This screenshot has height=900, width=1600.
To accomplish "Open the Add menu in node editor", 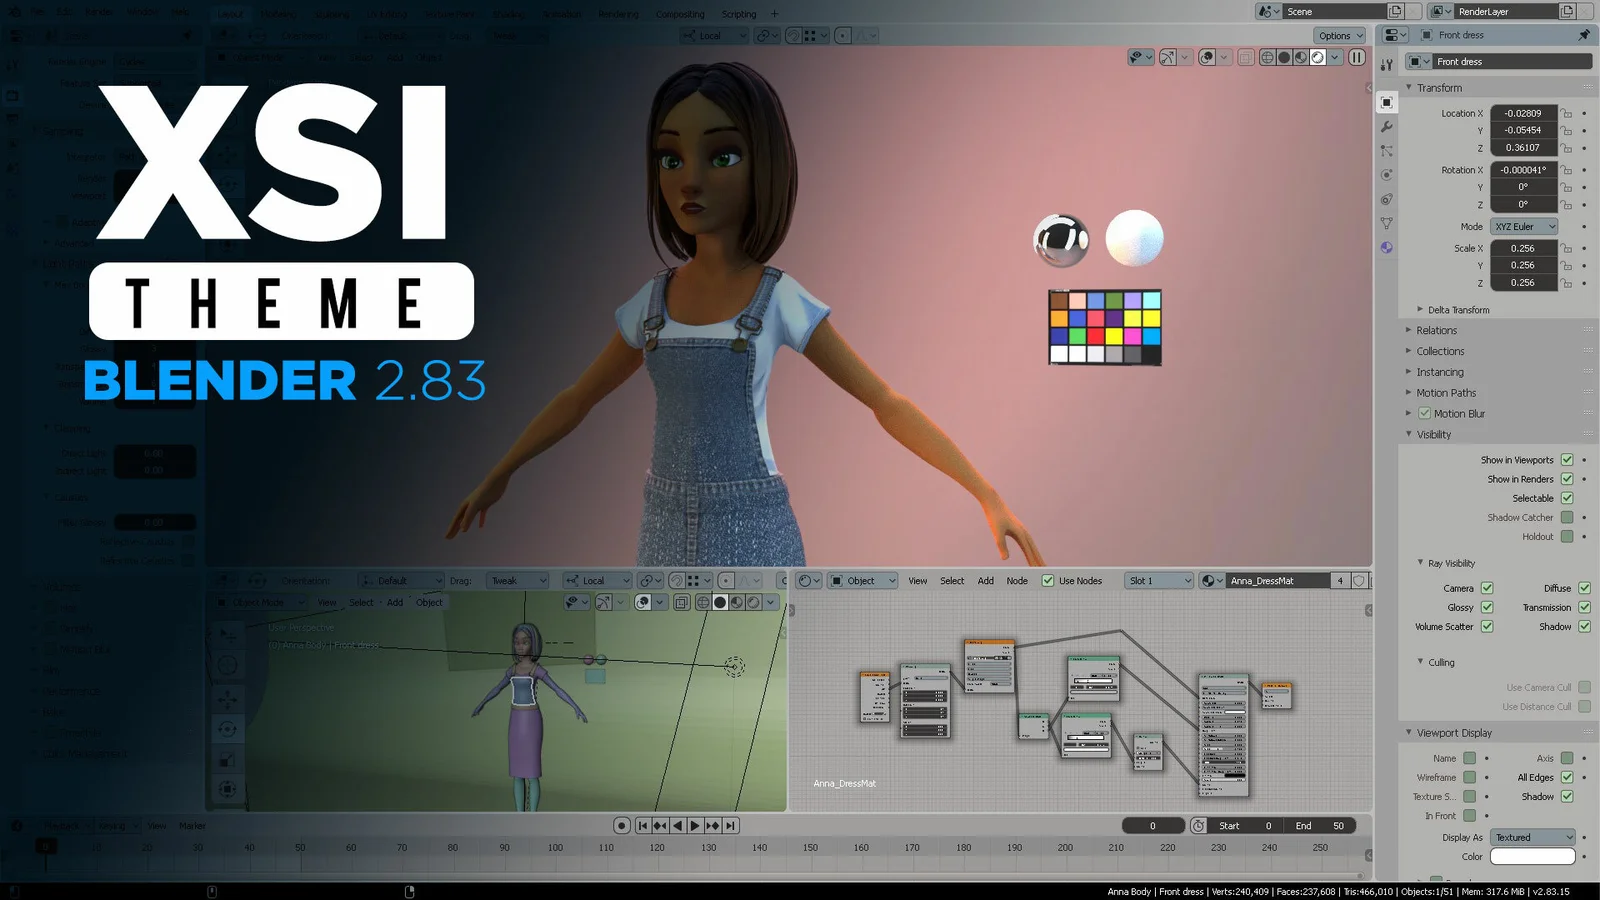I will point(985,581).
